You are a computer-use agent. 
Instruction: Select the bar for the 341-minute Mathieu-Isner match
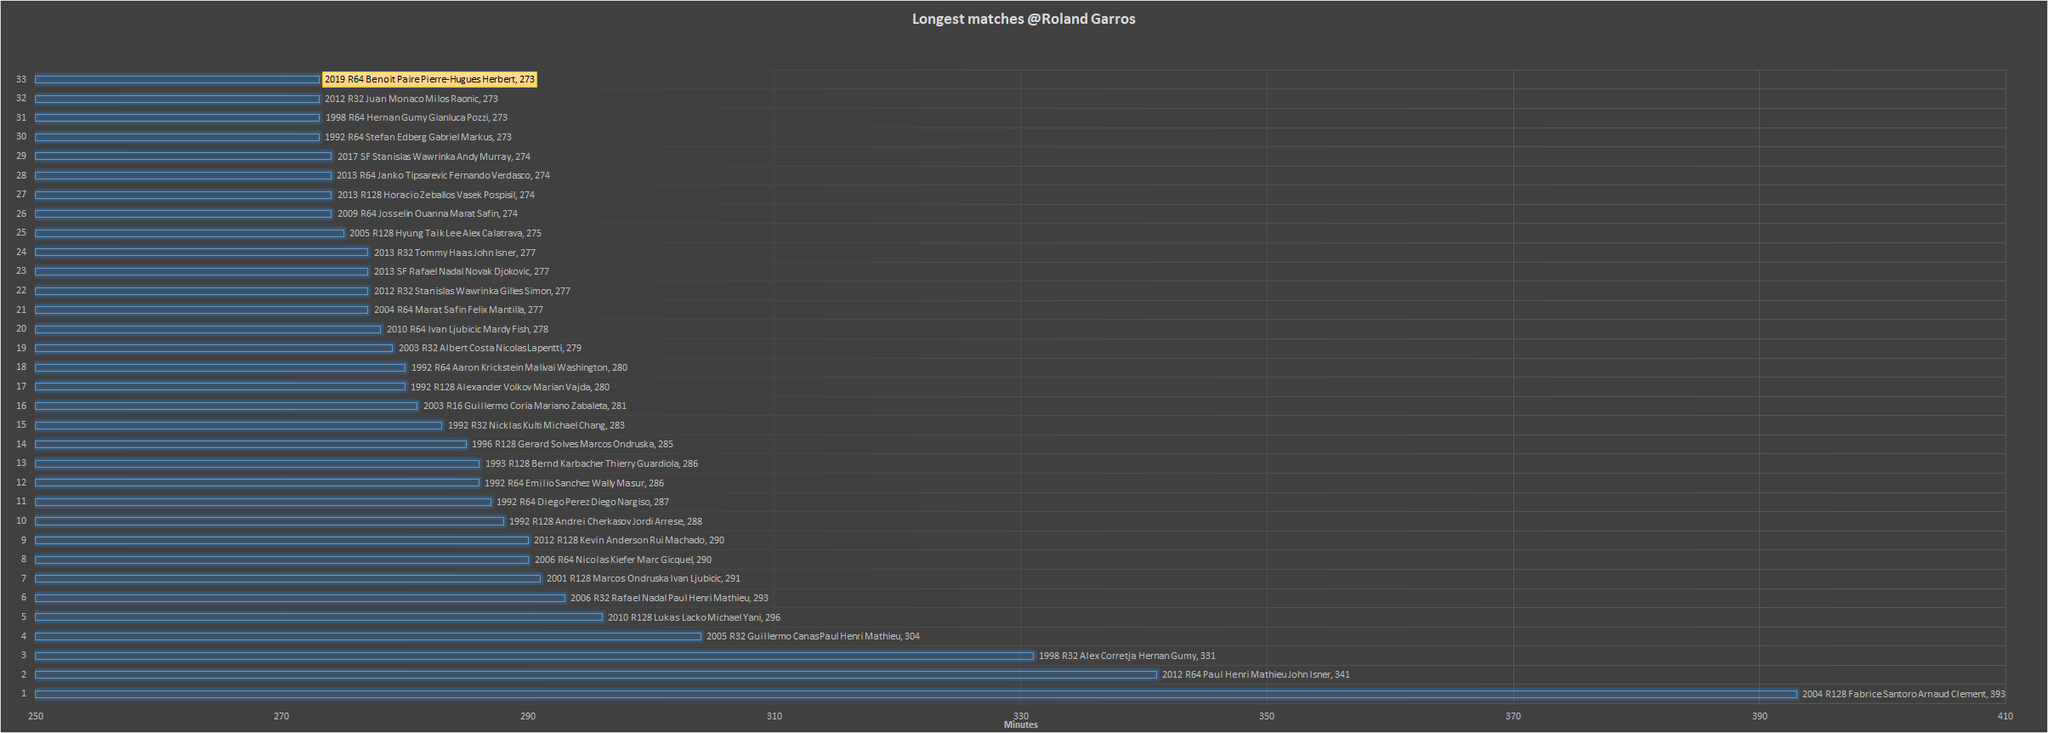click(x=596, y=675)
